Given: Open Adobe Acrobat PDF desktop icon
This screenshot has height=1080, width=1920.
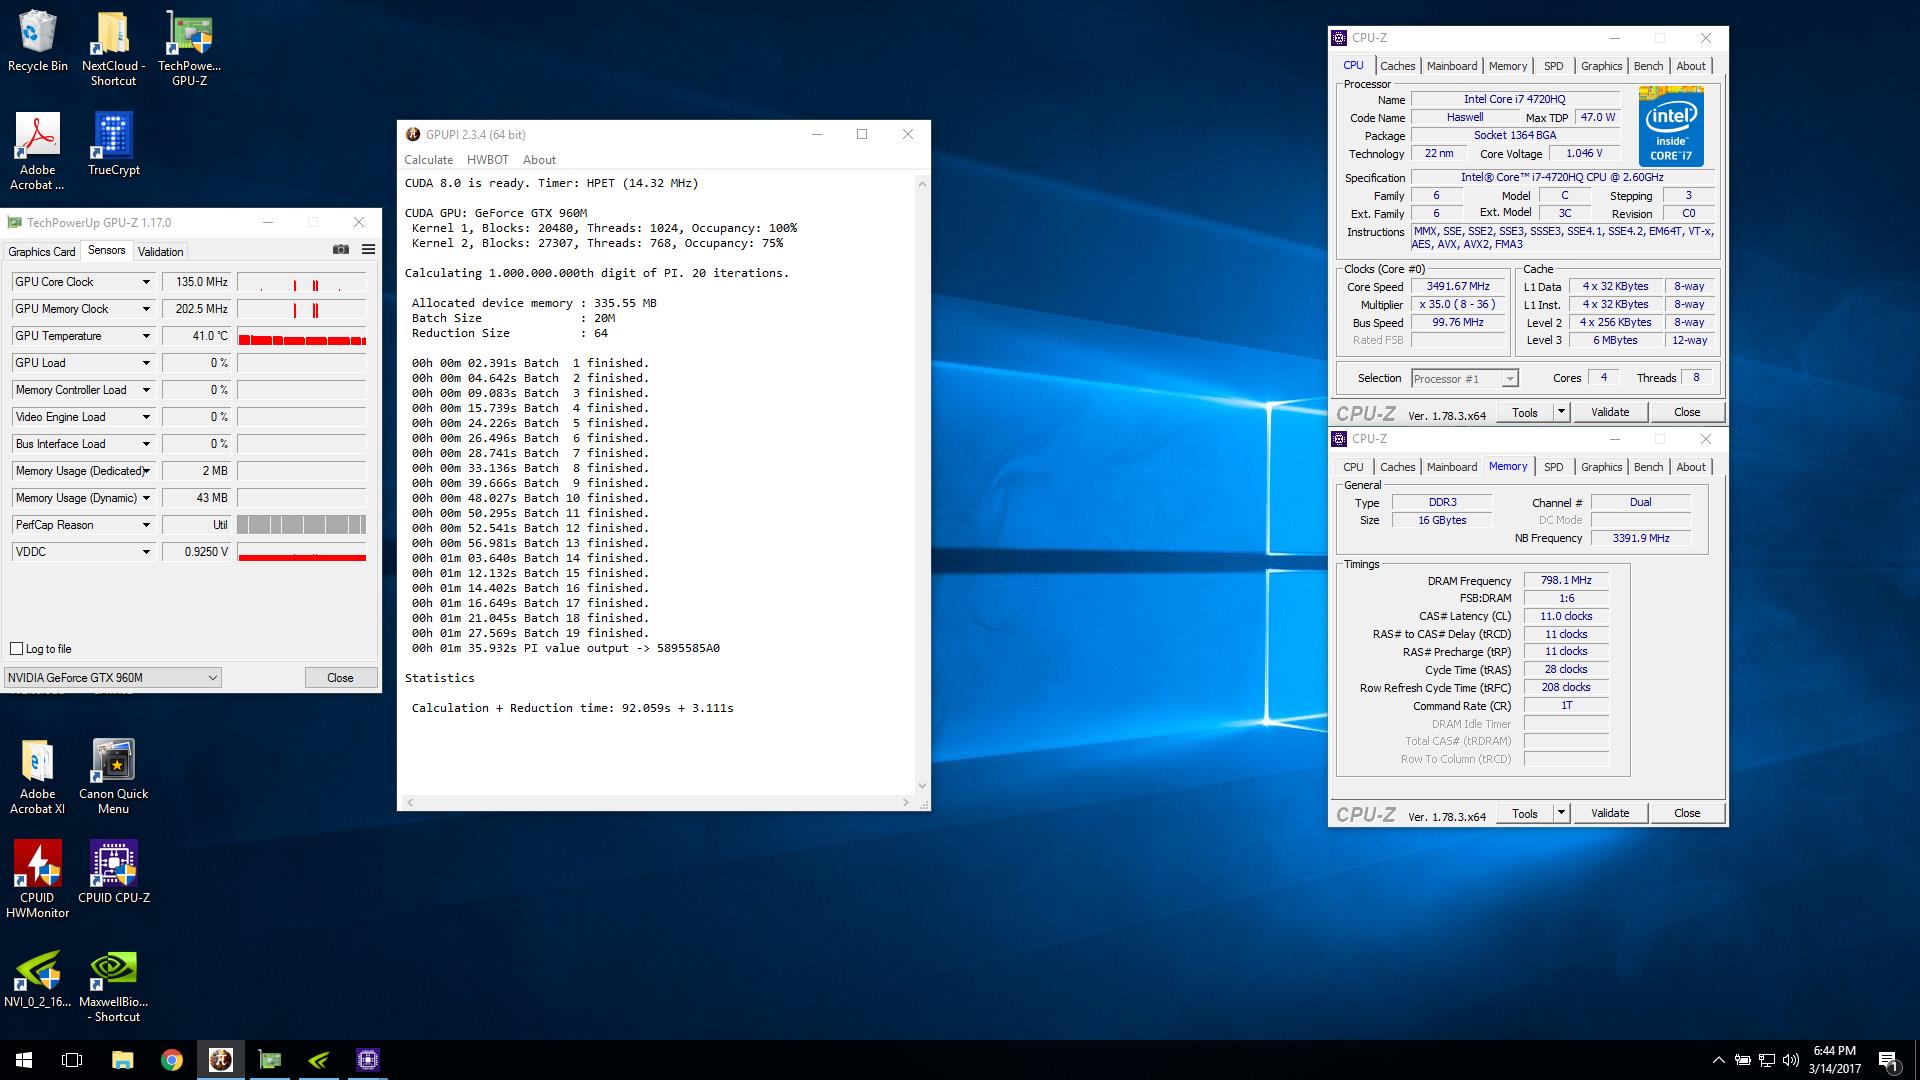Looking at the screenshot, I should coord(37,151).
